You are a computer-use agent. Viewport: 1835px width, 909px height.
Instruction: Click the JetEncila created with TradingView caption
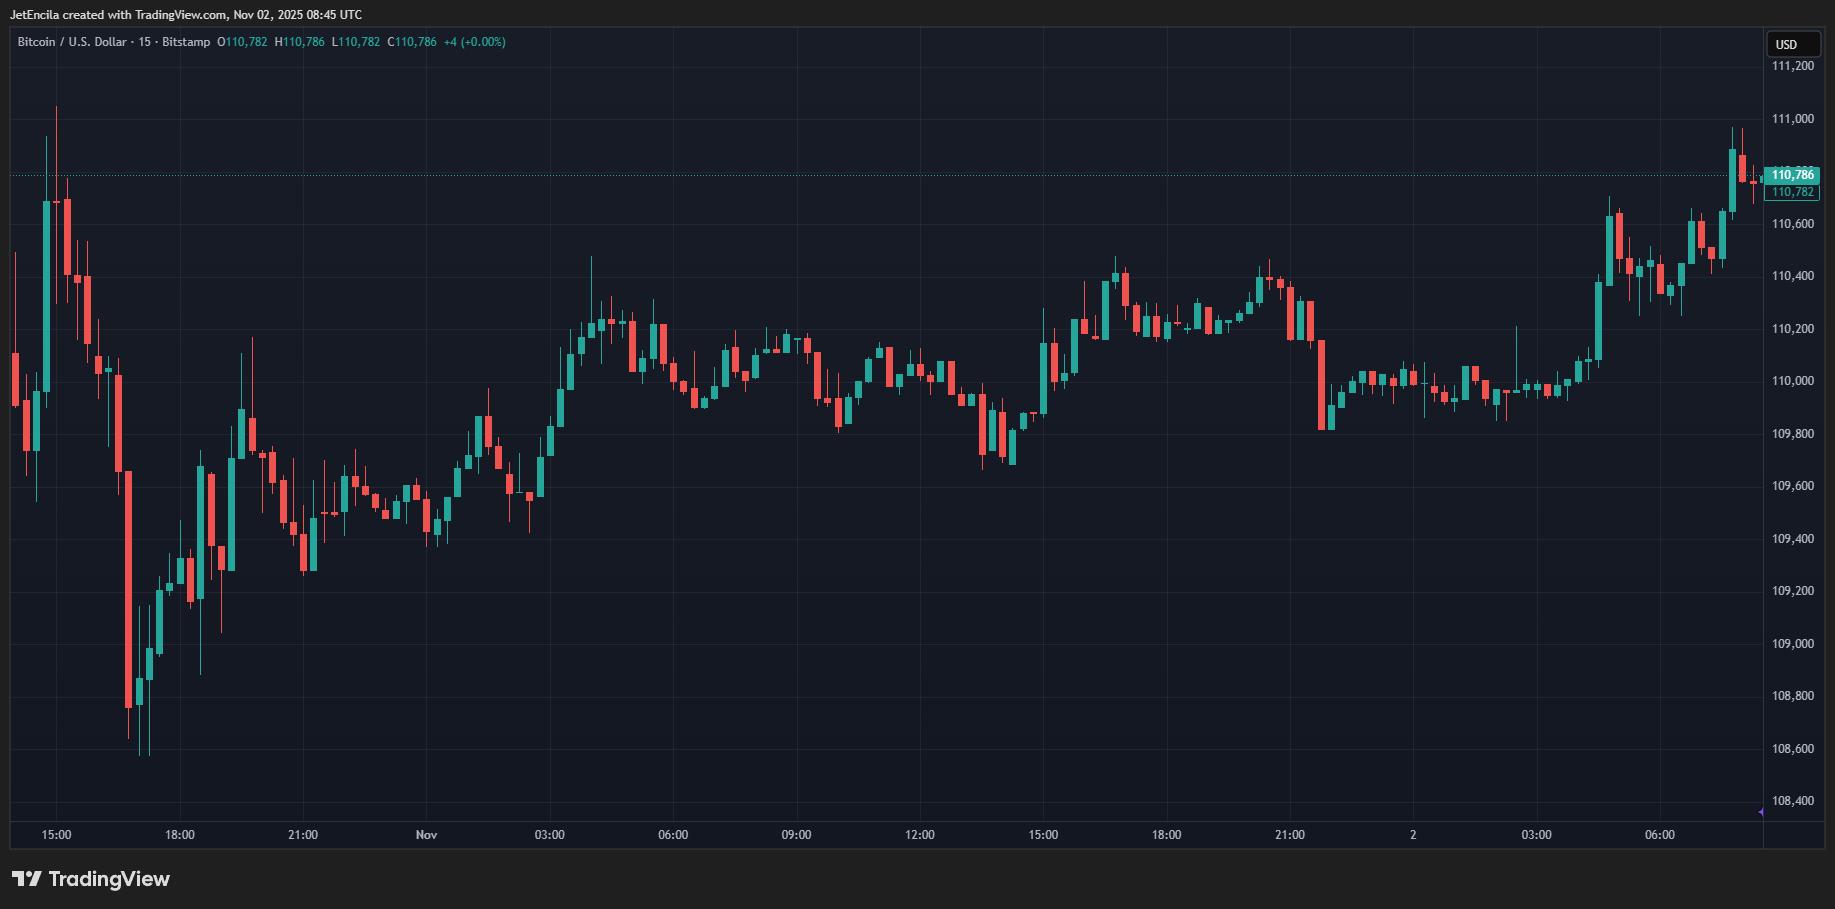[x=186, y=15]
